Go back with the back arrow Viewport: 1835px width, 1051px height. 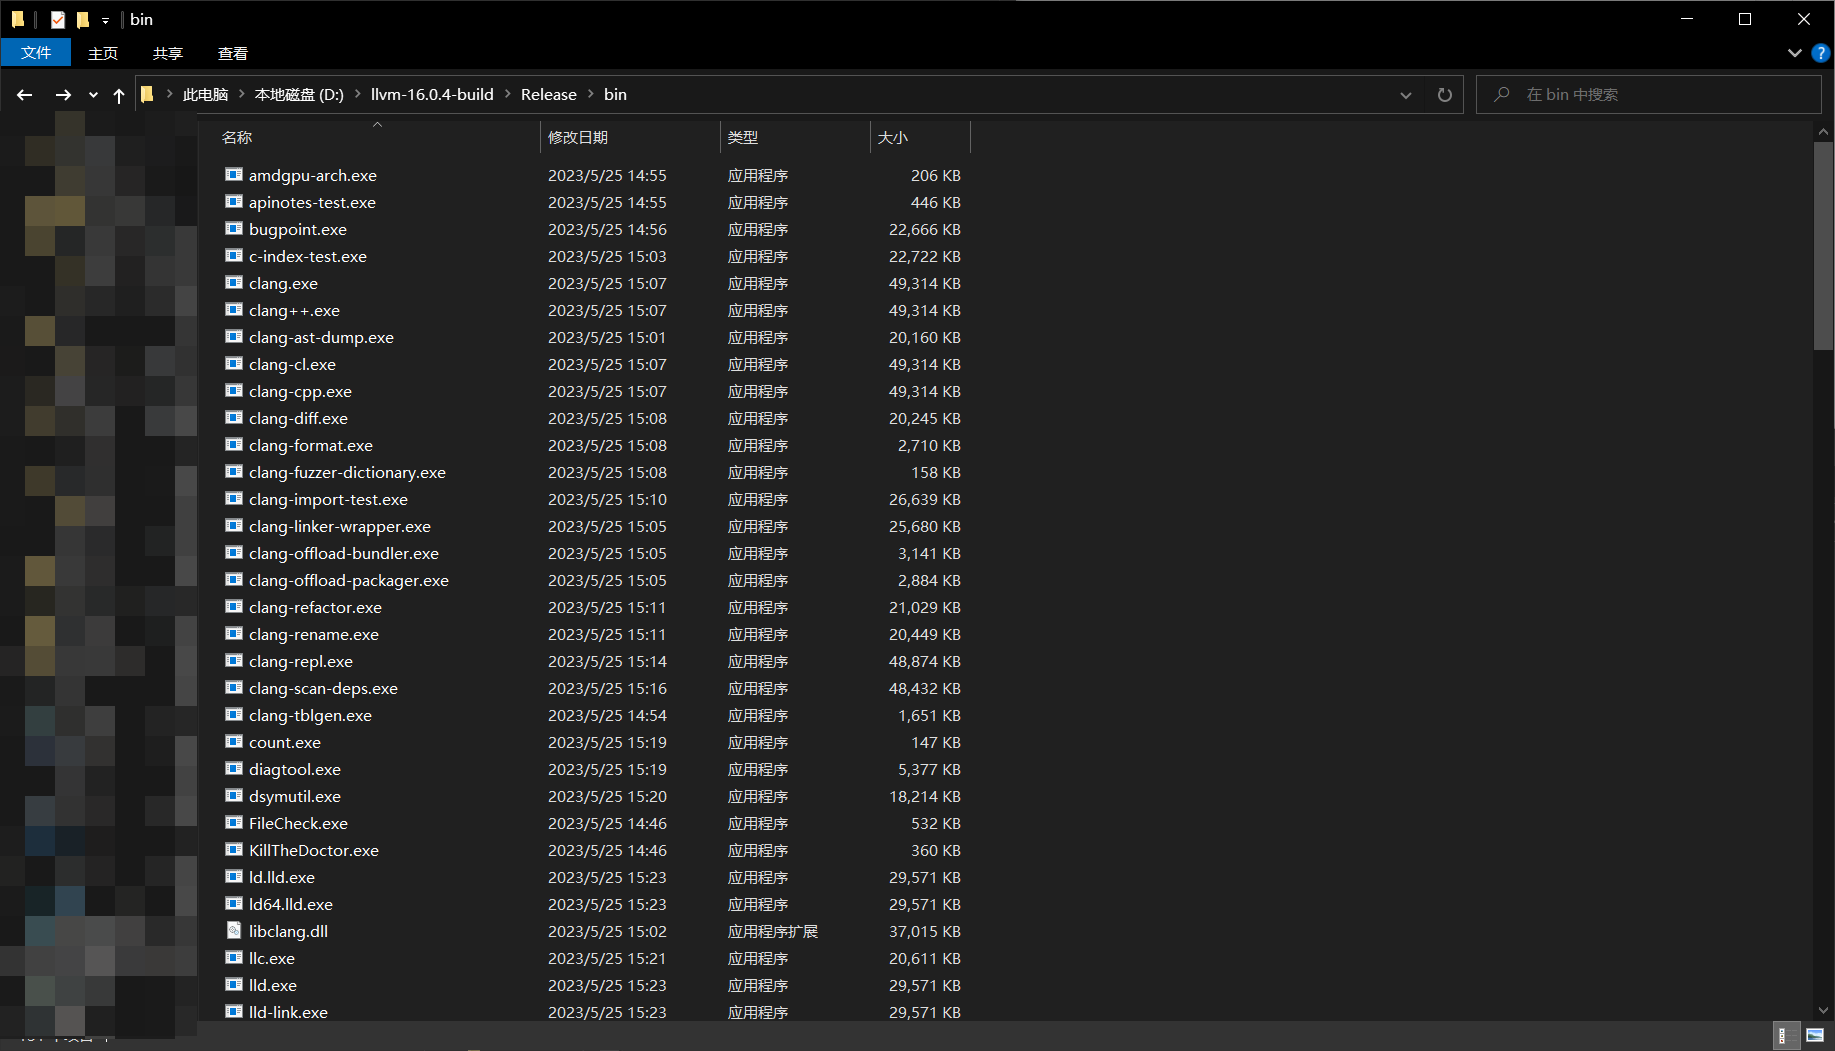click(x=25, y=95)
